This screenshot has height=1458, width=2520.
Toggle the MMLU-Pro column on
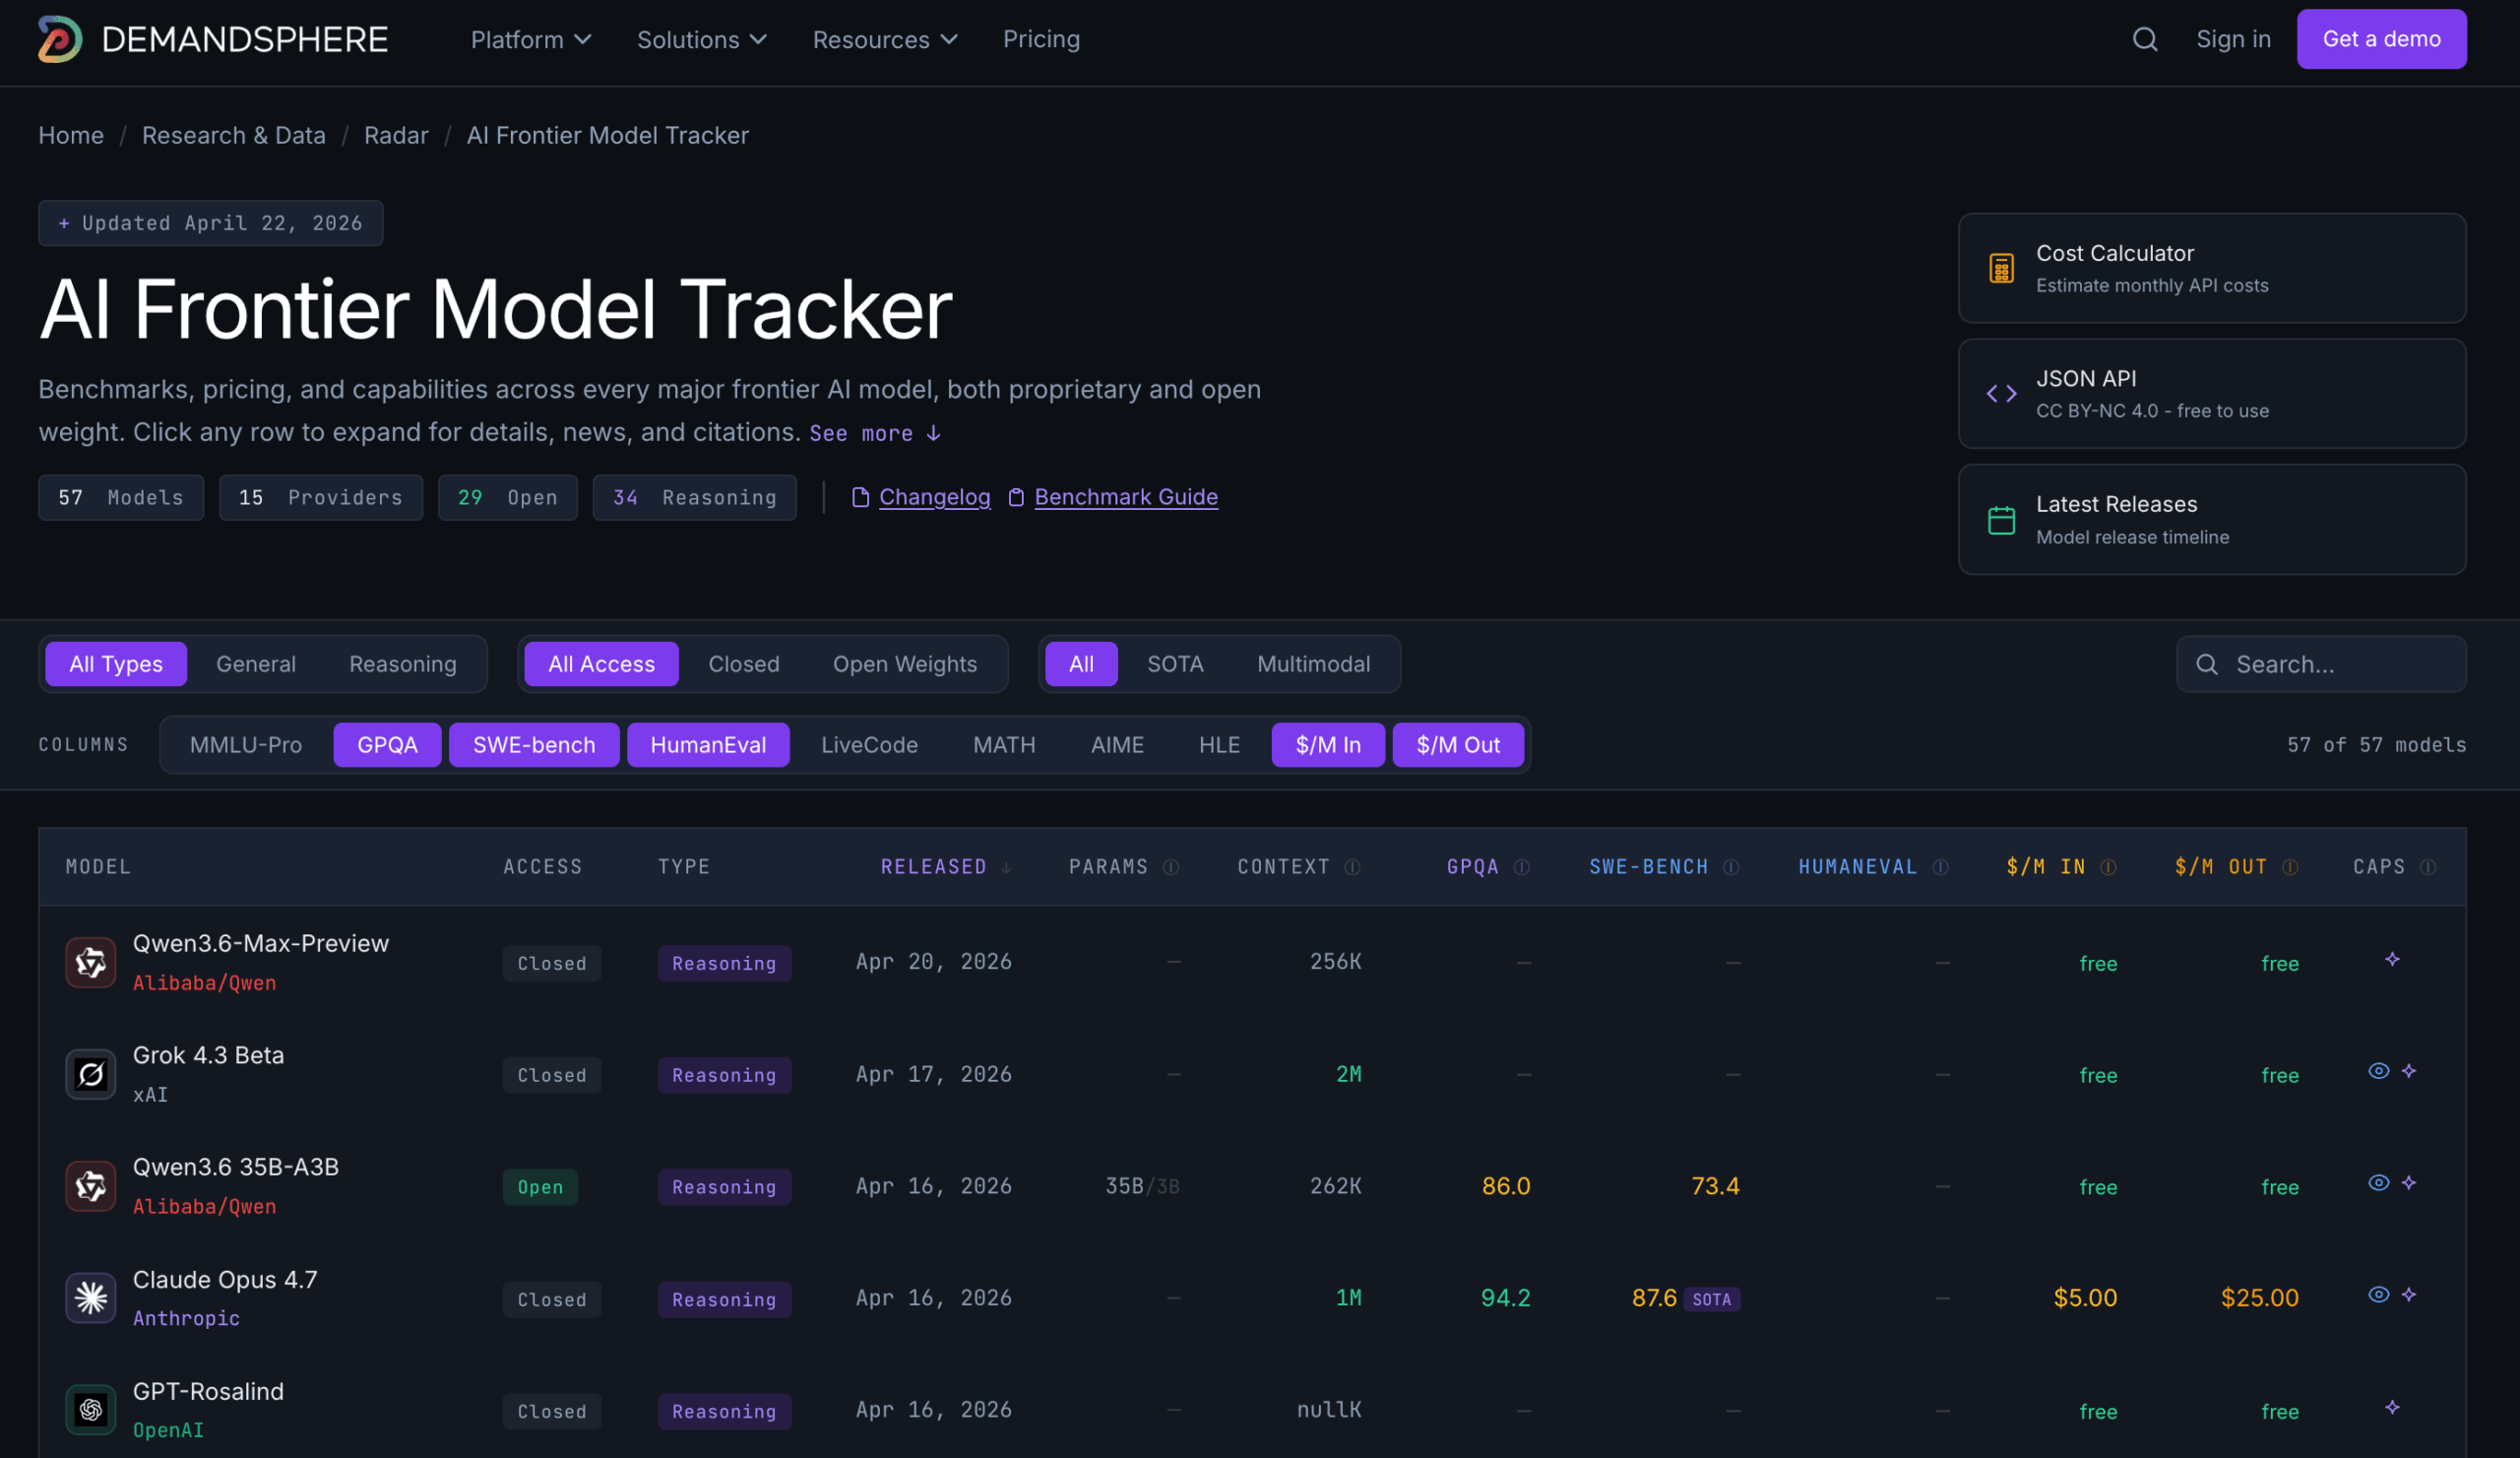point(245,745)
